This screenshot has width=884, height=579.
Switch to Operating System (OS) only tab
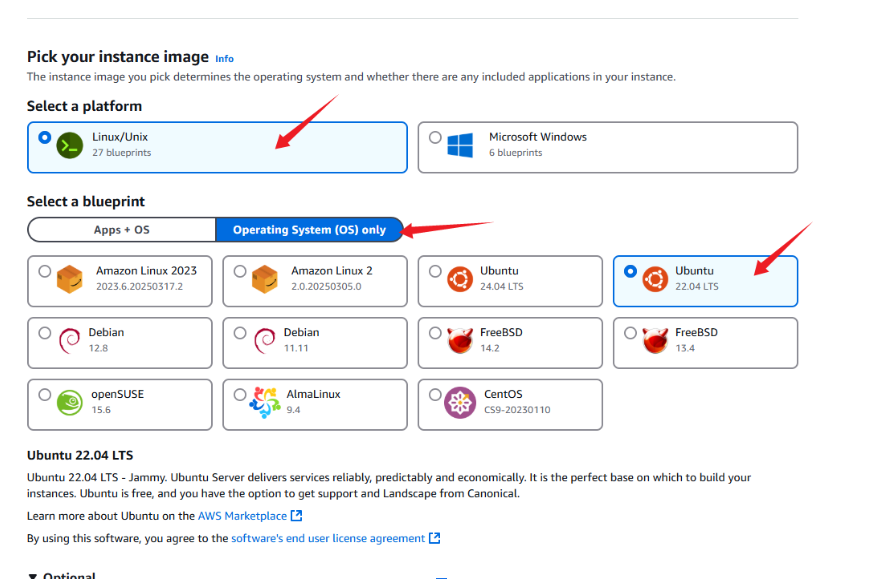[x=310, y=229]
